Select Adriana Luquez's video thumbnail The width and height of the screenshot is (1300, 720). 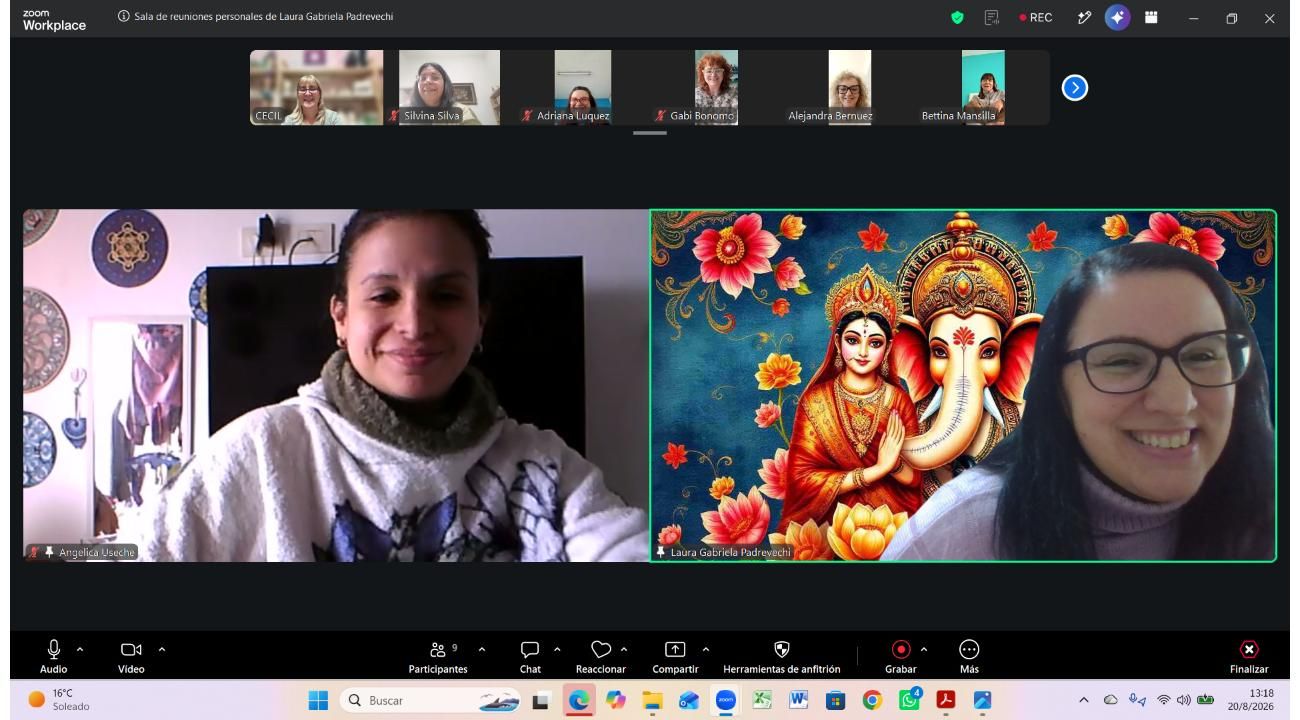[582, 88]
